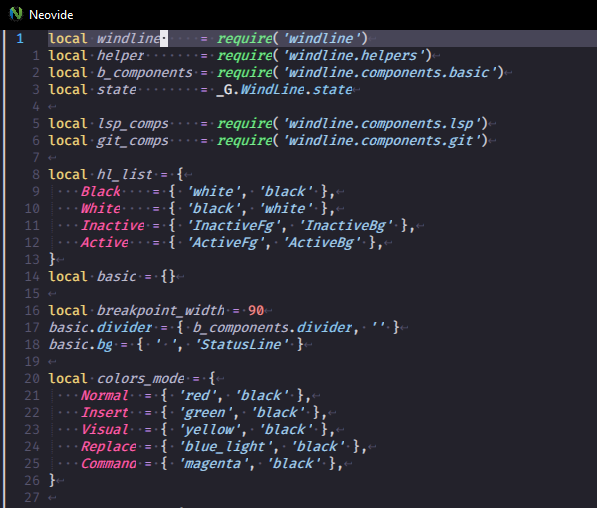Click the string 'windline.helpers'

[x=354, y=56]
